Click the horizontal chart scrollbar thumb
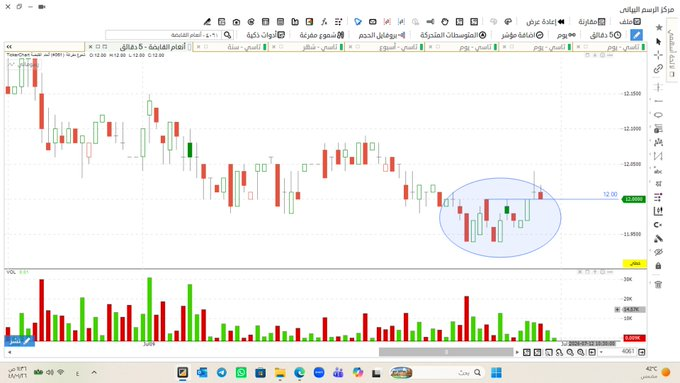This screenshot has height=383, width=680. coord(446,352)
